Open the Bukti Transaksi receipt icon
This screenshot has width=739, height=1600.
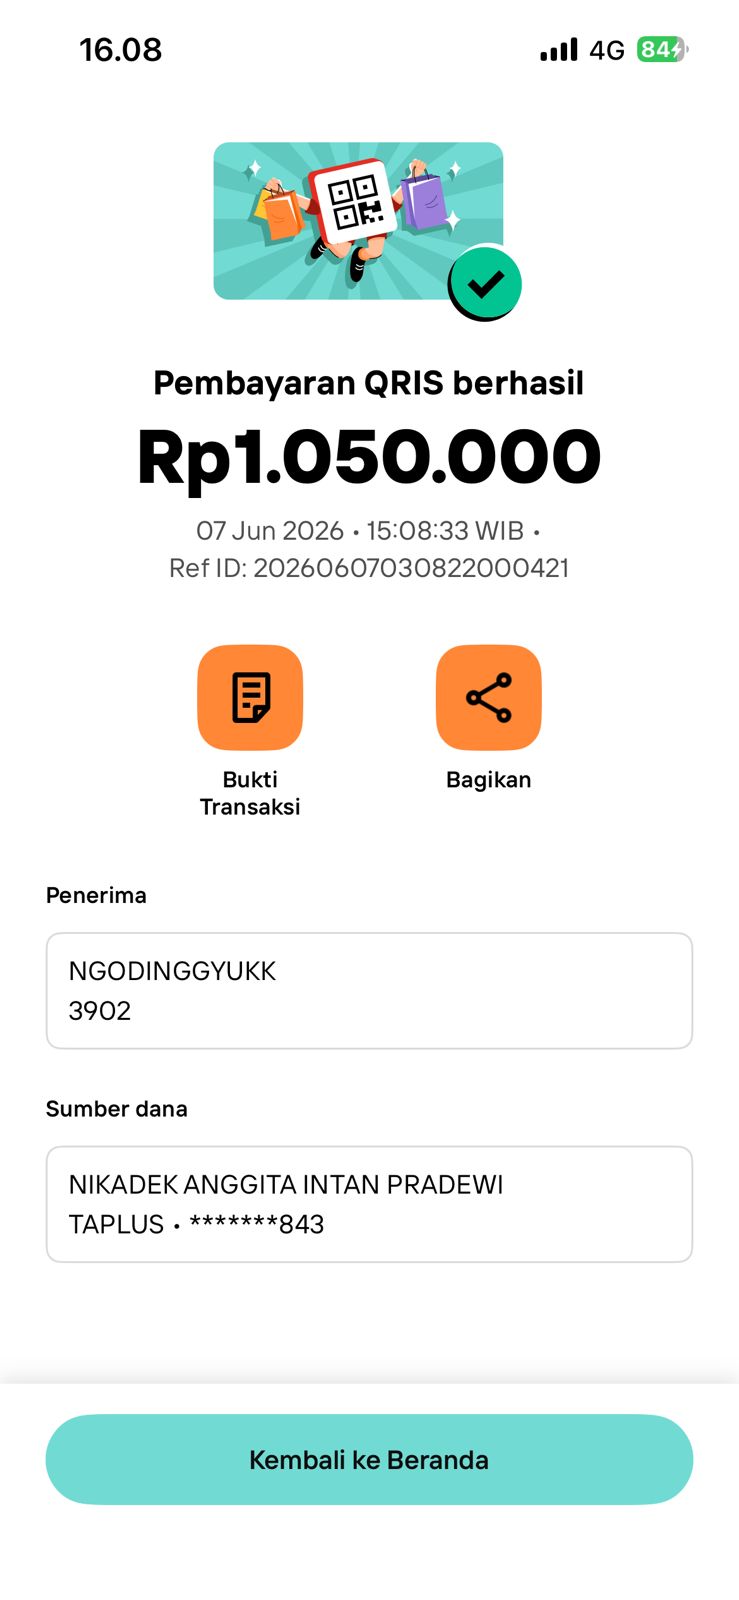(250, 697)
